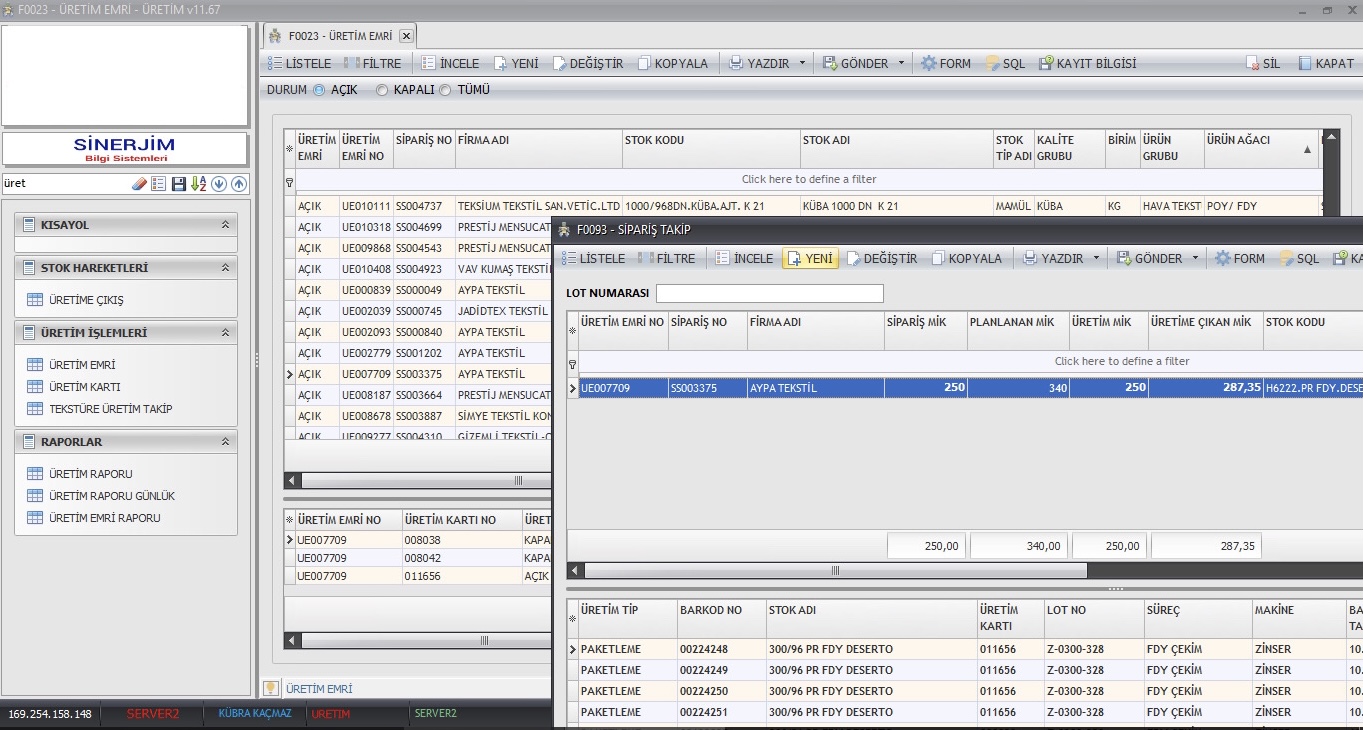Image resolution: width=1363 pixels, height=730 pixels.
Task: Click FİLTRE in SİPARİŞ TAKİP toolbar
Action: point(666,258)
